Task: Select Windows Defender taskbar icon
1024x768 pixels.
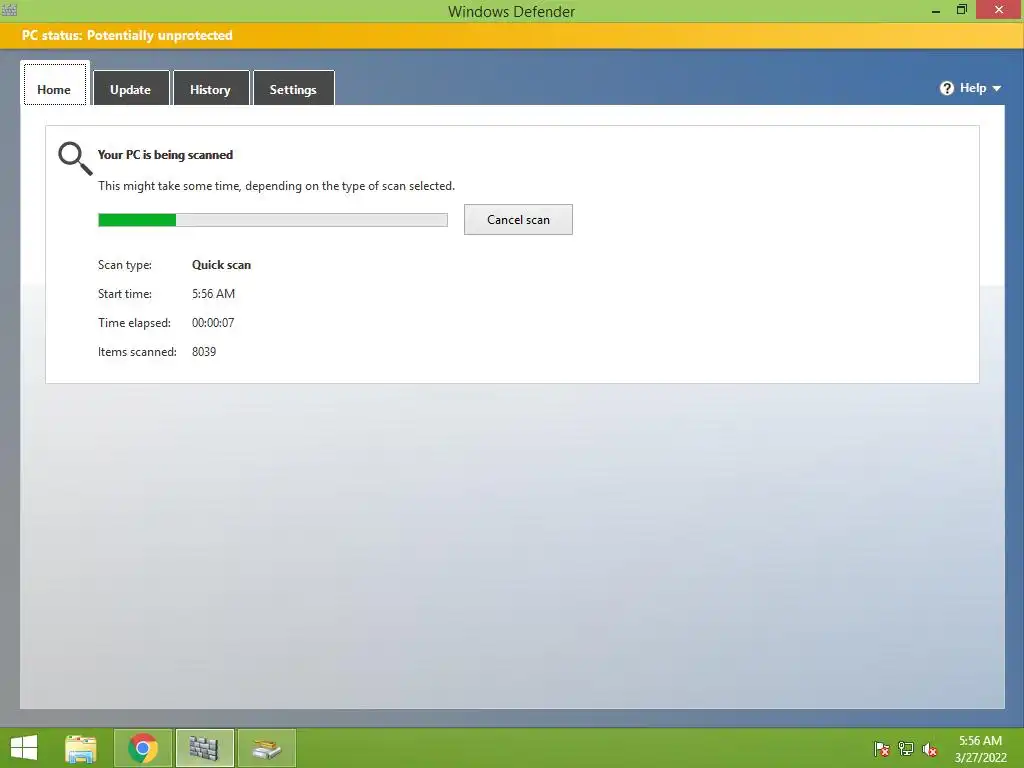Action: pos(204,748)
